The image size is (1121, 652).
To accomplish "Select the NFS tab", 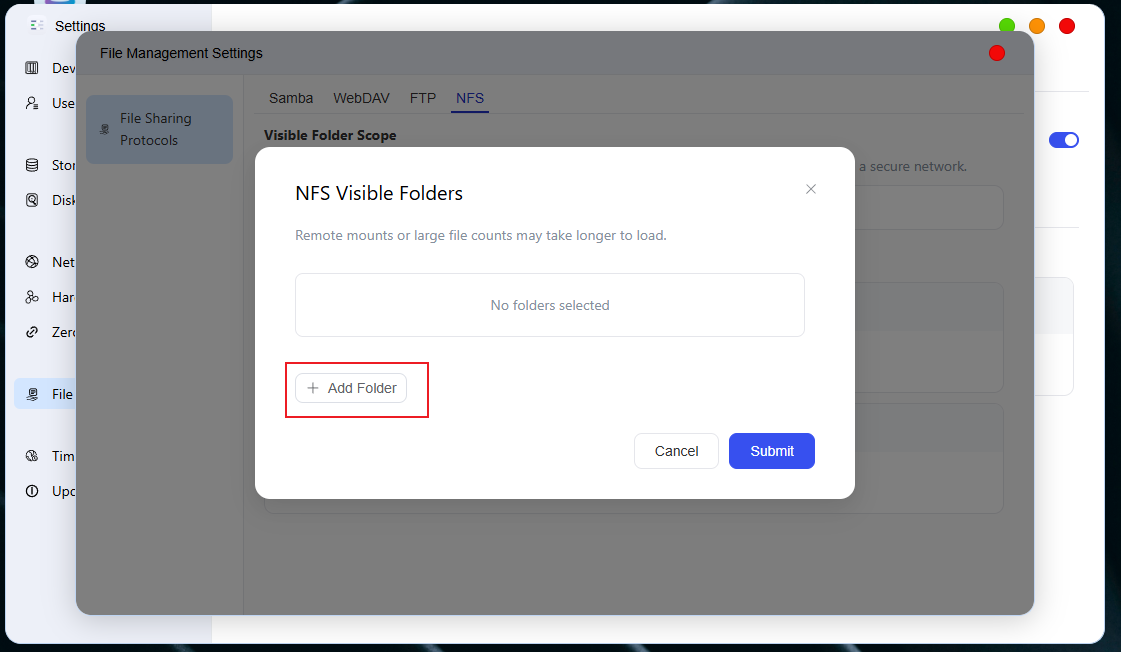I will (470, 98).
